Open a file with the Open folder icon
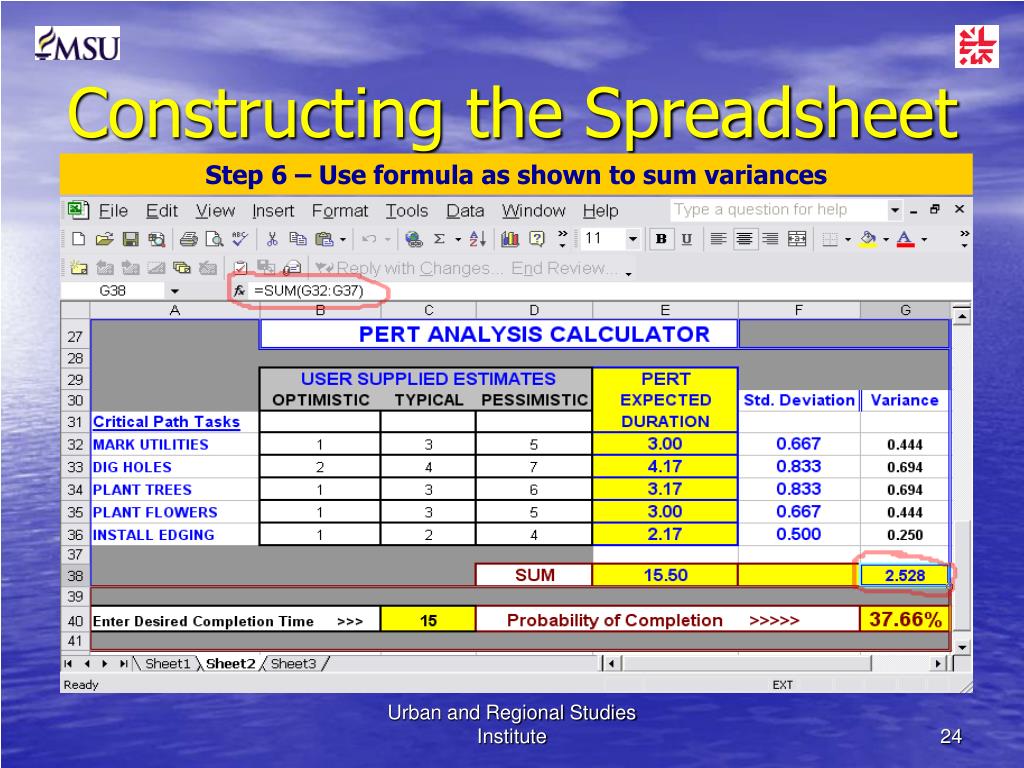Viewport: 1024px width, 768px height. (104, 239)
